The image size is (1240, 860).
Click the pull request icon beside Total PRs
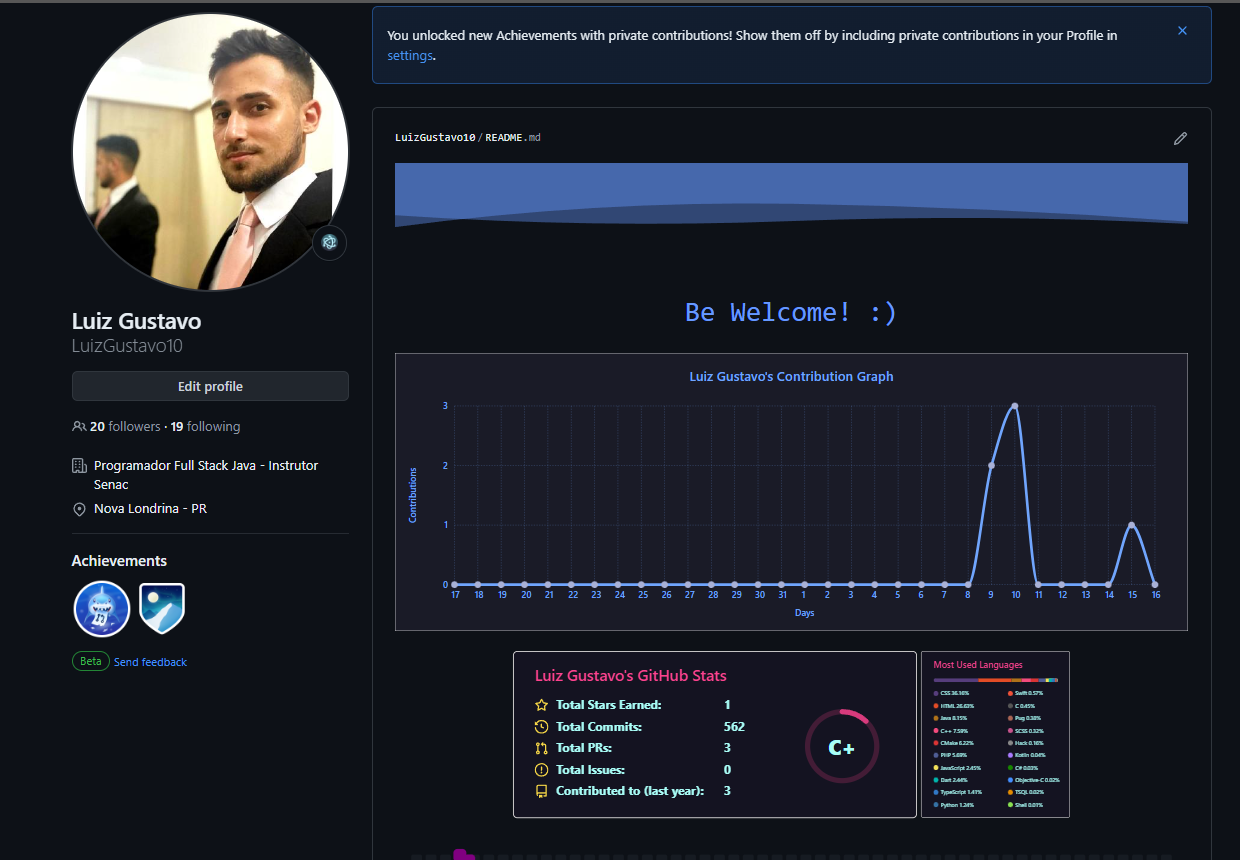pyautogui.click(x=541, y=748)
